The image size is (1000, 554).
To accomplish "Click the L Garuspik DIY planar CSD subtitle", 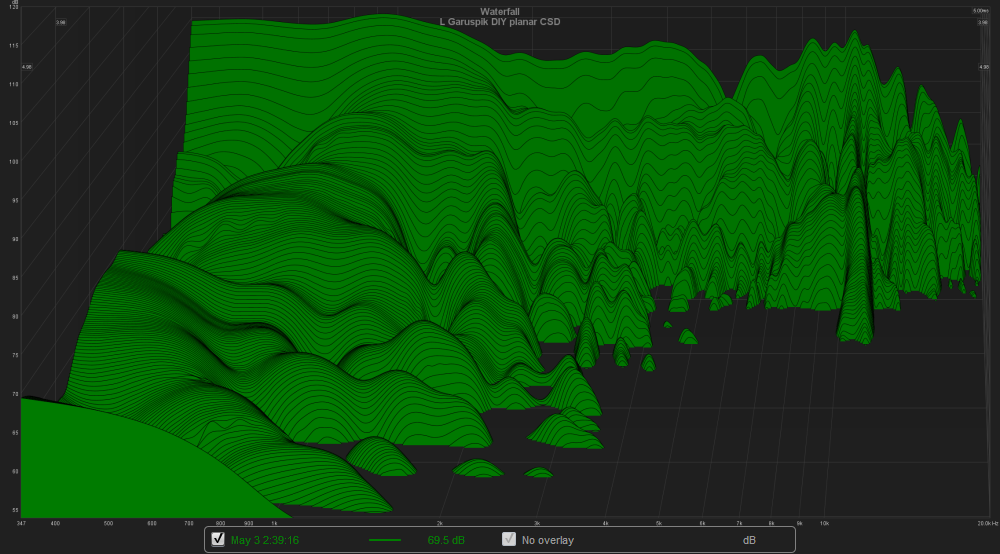I will 500,22.
